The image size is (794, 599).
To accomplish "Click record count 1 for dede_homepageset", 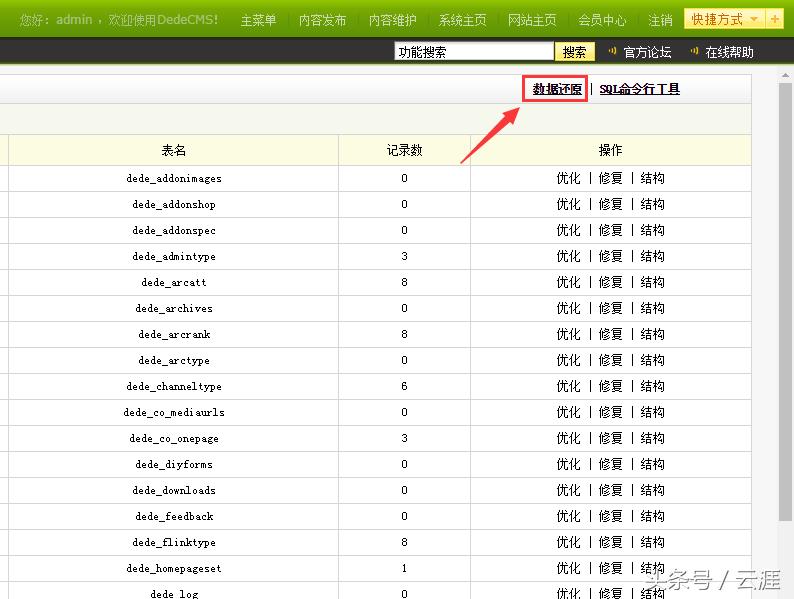I will click(404, 568).
